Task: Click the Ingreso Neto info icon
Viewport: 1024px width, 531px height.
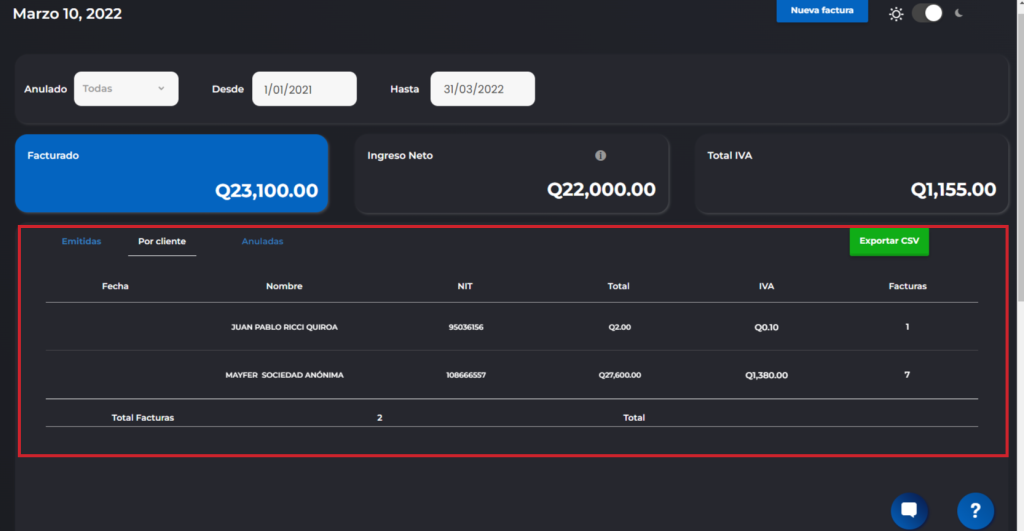Action: 600,156
